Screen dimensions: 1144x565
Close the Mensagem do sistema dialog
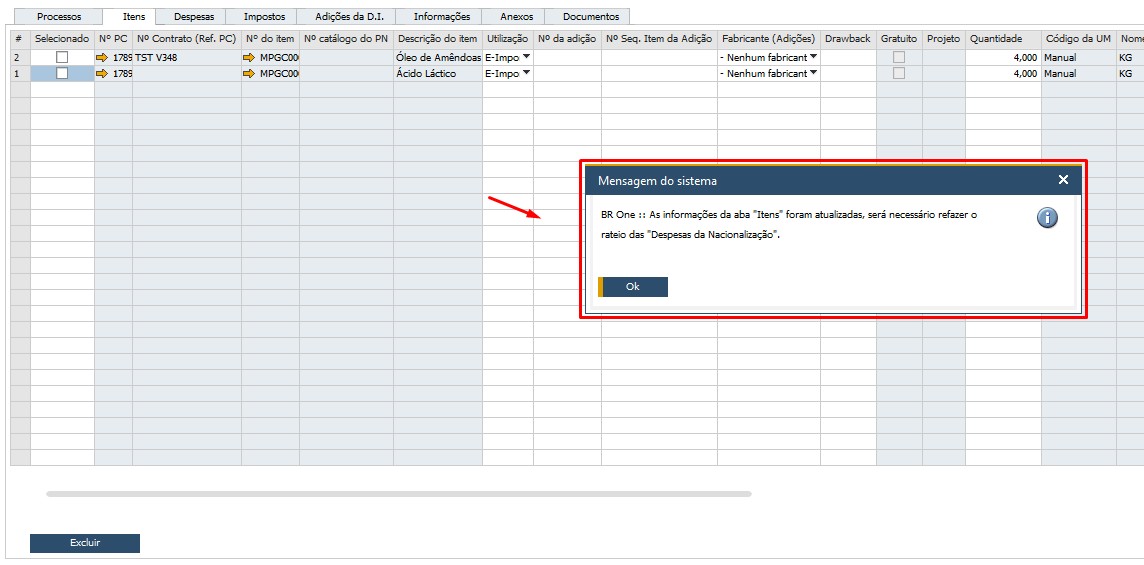pyautogui.click(x=1063, y=180)
